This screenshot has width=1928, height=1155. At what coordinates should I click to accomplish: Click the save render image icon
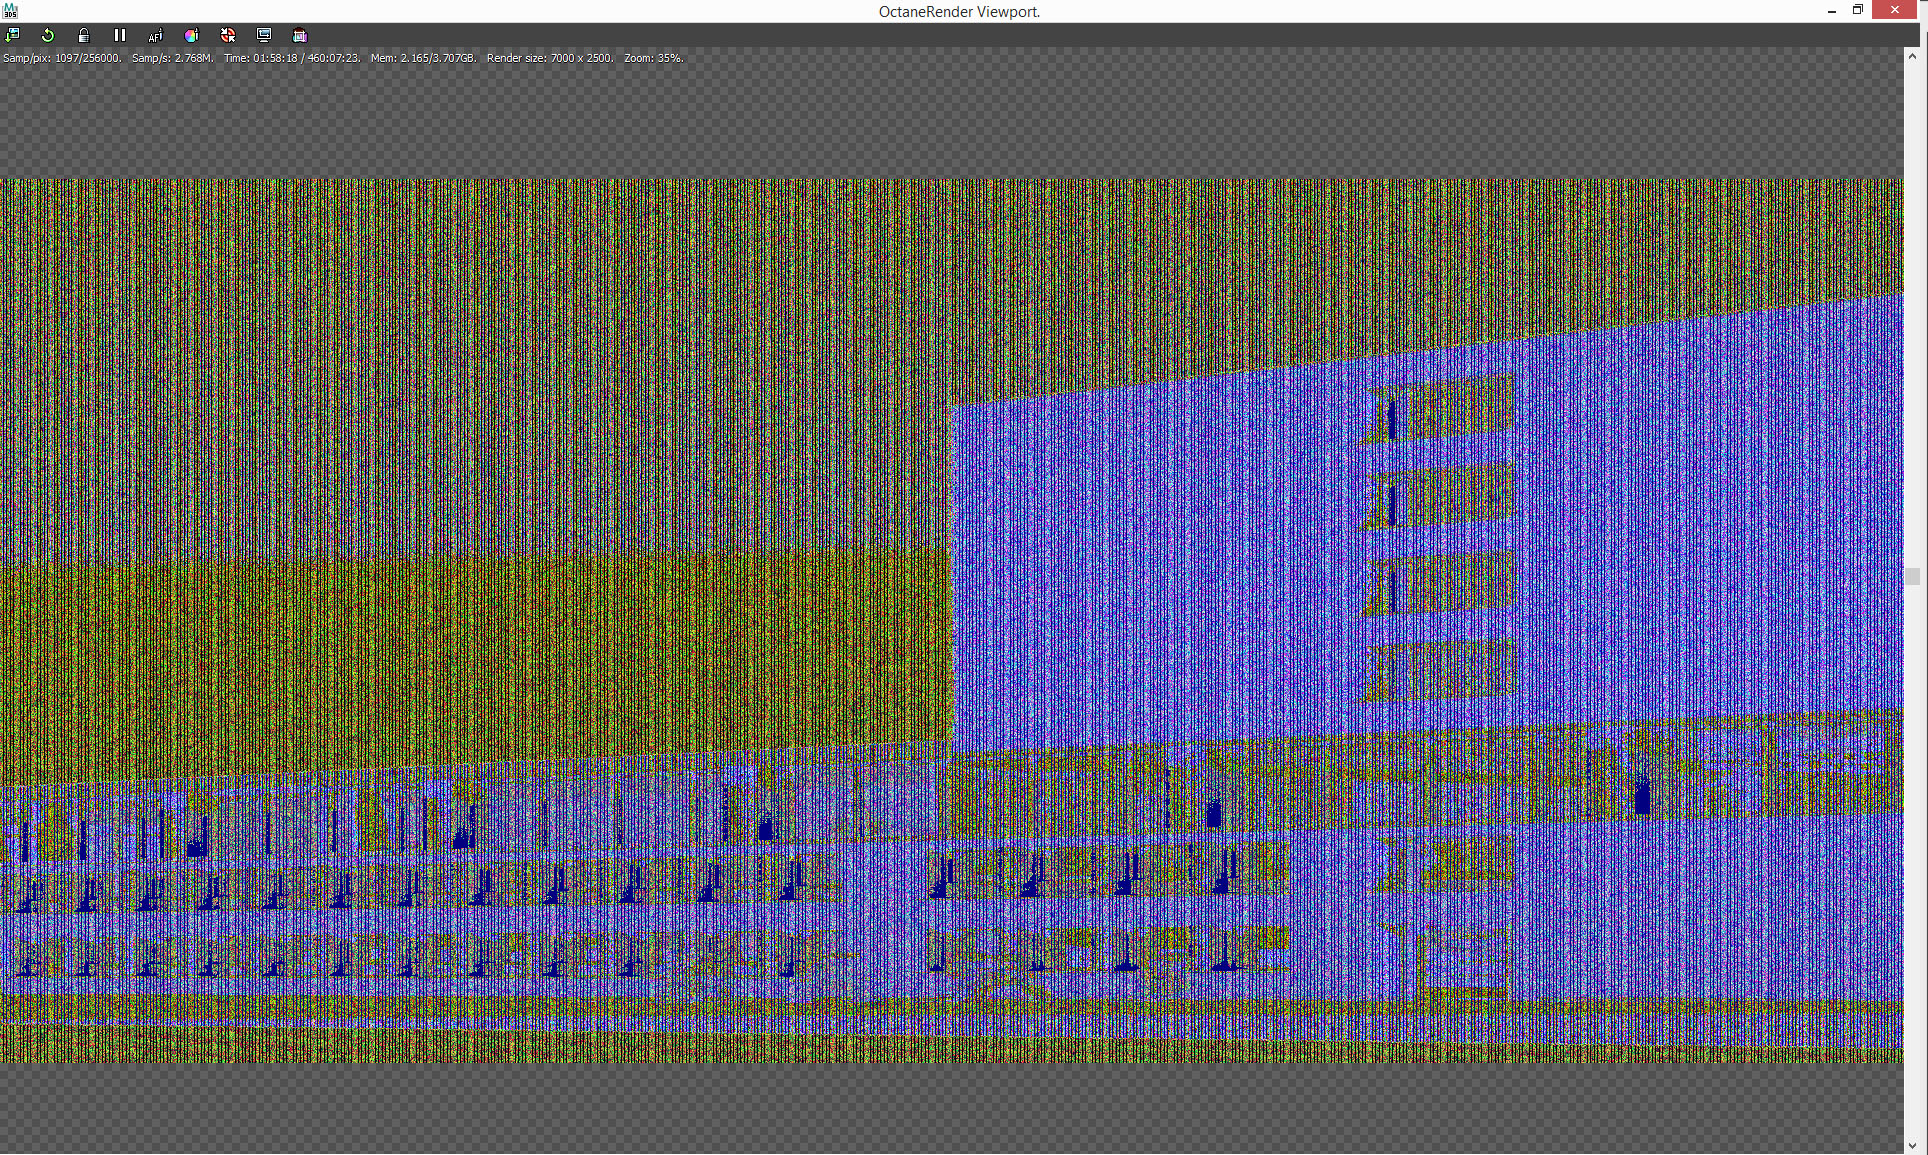tap(13, 35)
